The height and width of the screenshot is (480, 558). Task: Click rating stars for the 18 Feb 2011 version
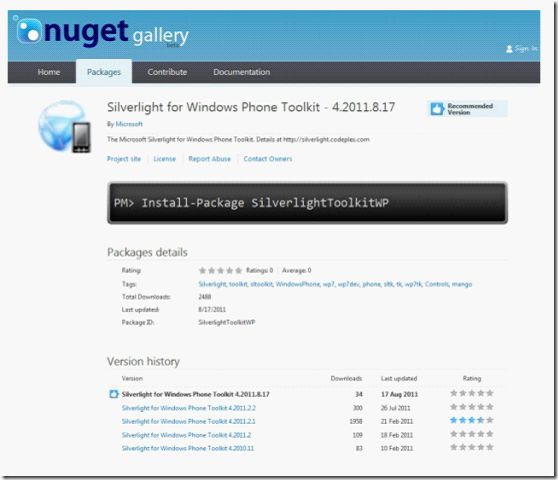[x=472, y=434]
